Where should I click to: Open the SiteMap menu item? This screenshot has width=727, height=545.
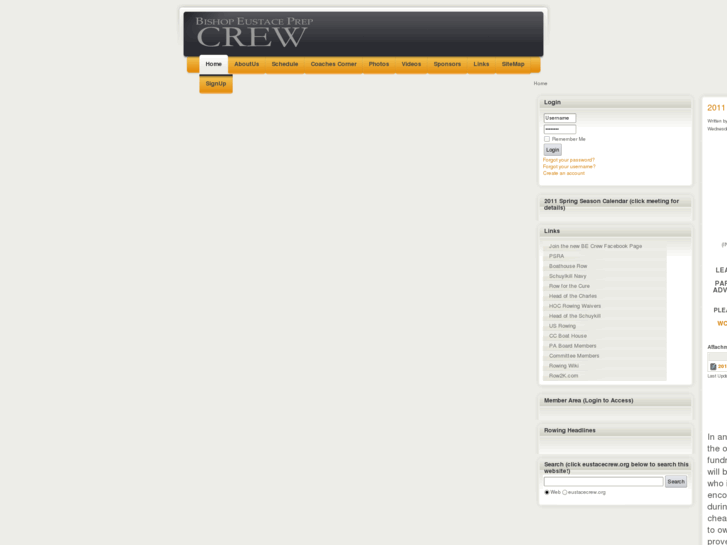[513, 64]
